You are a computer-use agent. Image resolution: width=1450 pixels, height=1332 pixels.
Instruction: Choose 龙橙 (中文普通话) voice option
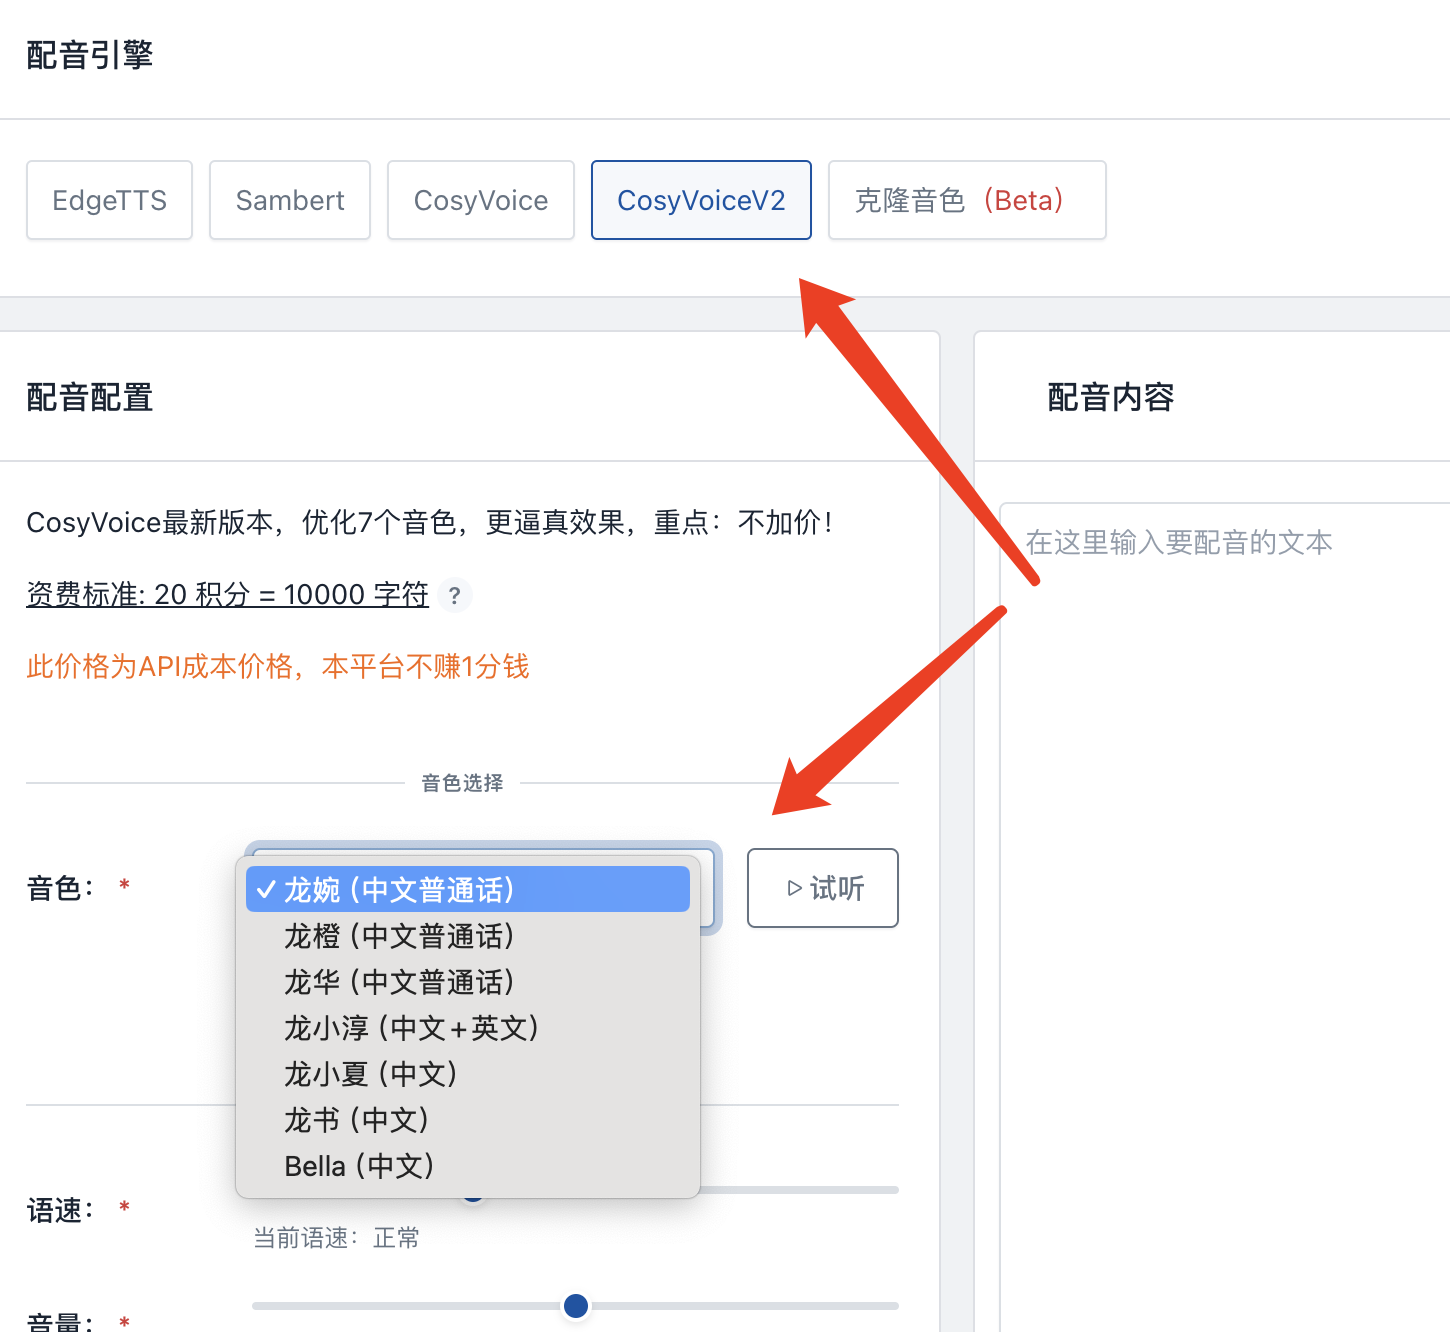pyautogui.click(x=468, y=936)
